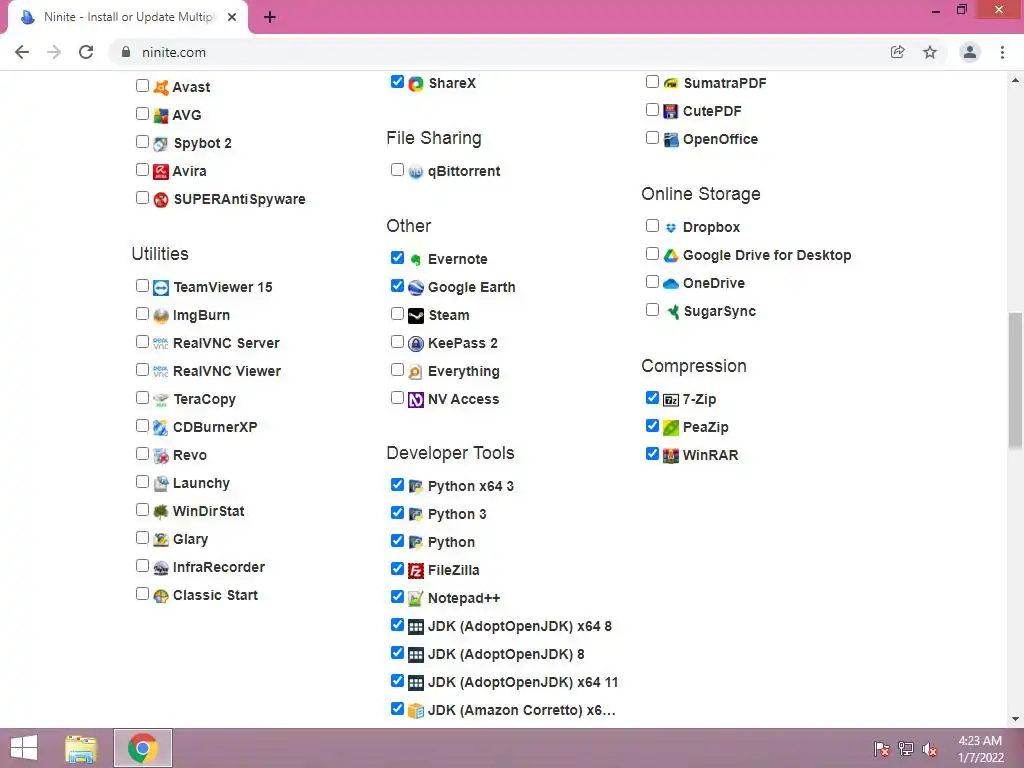Open the Chrome three-dot menu
This screenshot has width=1024, height=768.
tap(1002, 52)
